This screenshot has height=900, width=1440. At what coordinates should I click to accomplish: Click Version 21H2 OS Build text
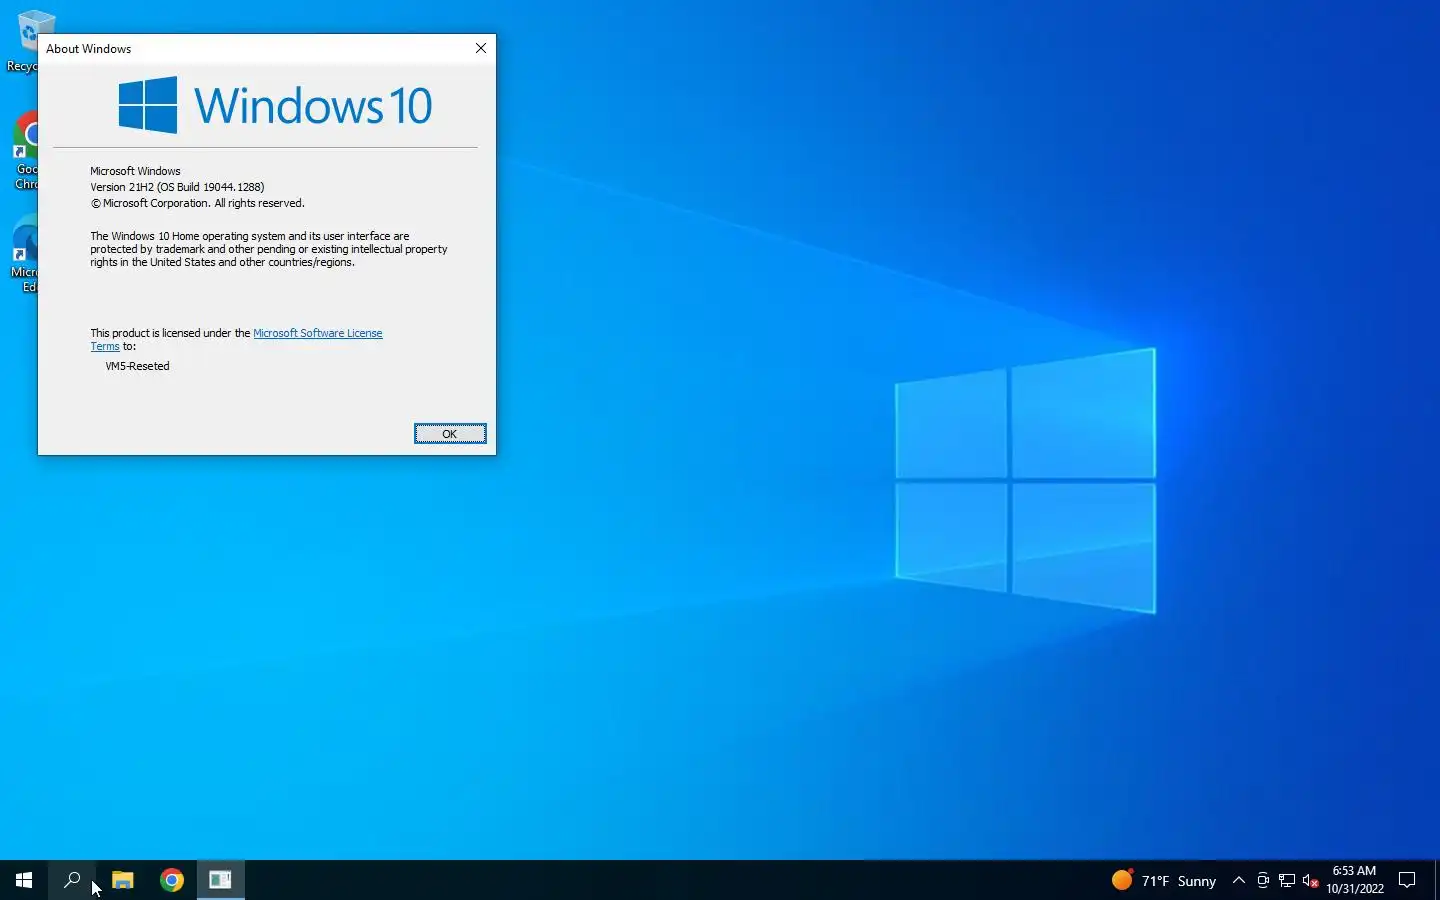[x=177, y=187]
